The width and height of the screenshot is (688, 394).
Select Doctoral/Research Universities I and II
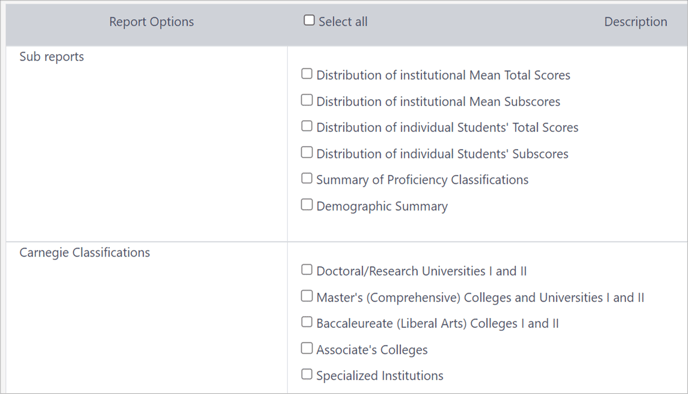307,269
